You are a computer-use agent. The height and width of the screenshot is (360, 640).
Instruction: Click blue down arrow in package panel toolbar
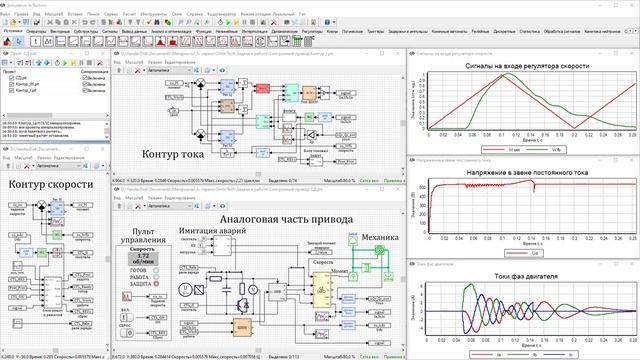[x=47, y=63]
